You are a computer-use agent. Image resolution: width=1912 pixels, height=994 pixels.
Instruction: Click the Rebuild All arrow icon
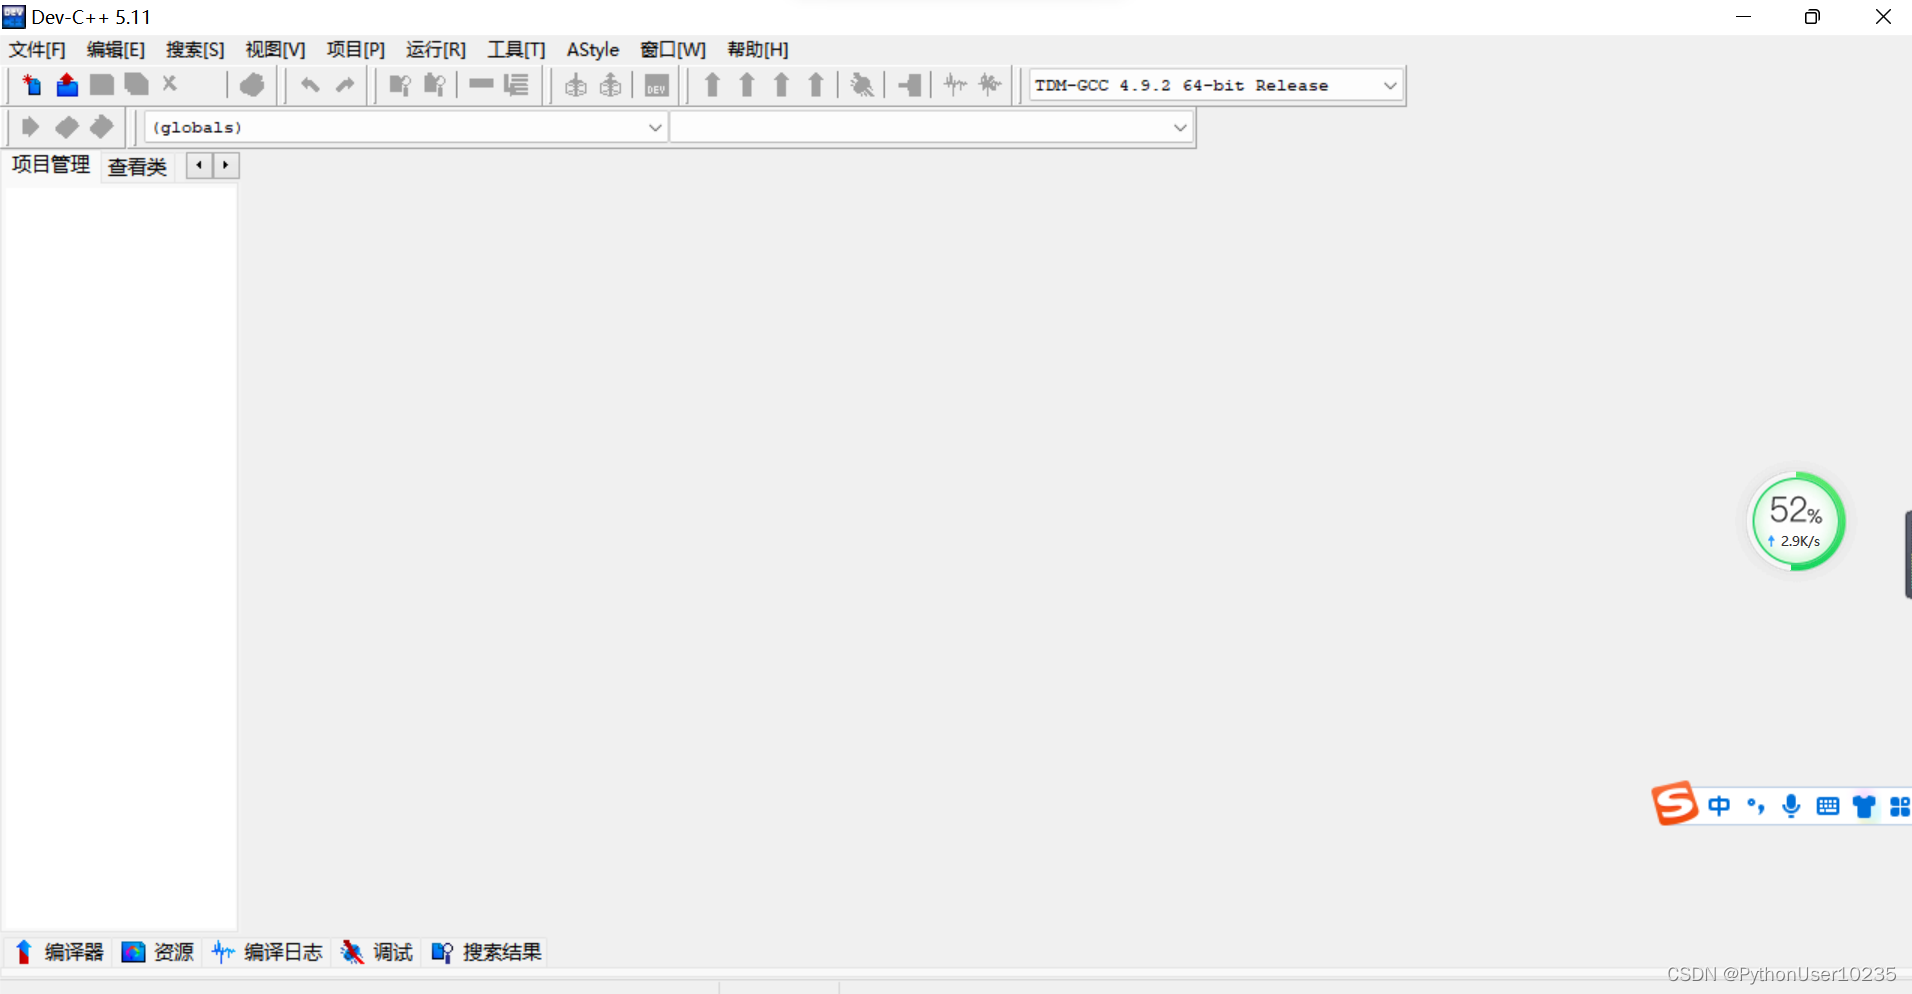click(x=816, y=85)
